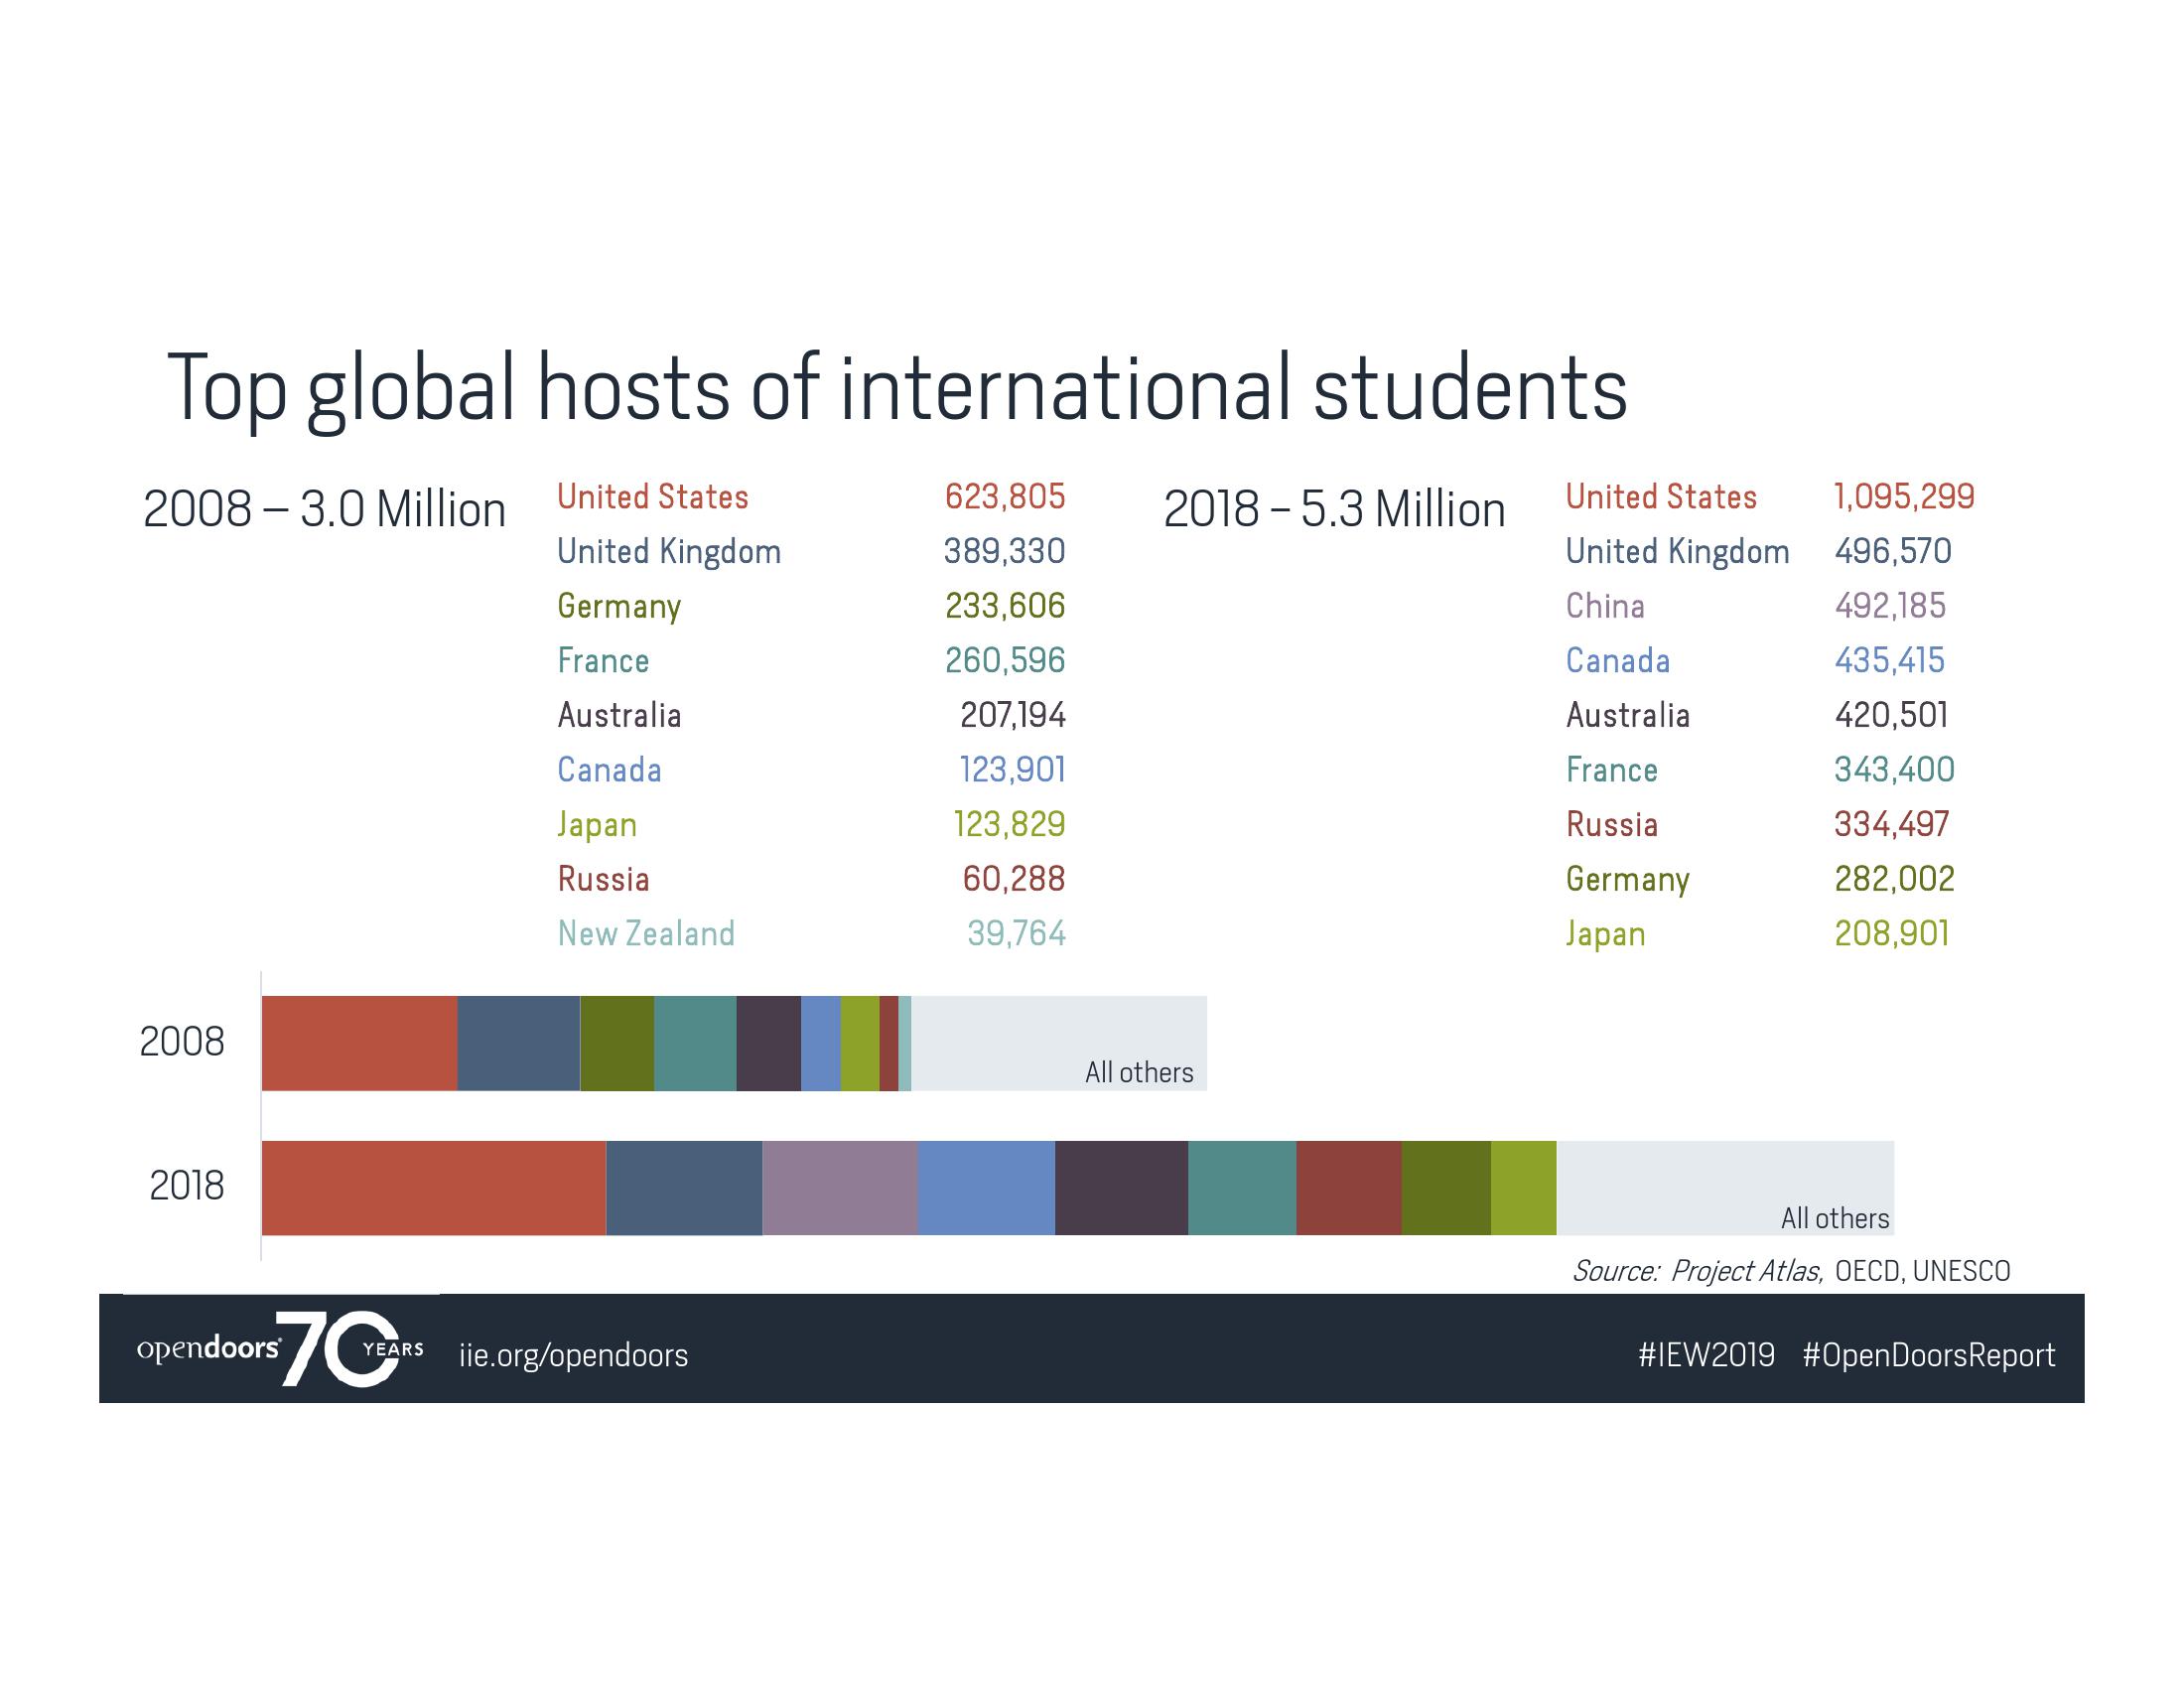Click the 2008 'All others' bar segment
2184x1688 pixels.
(1058, 1043)
